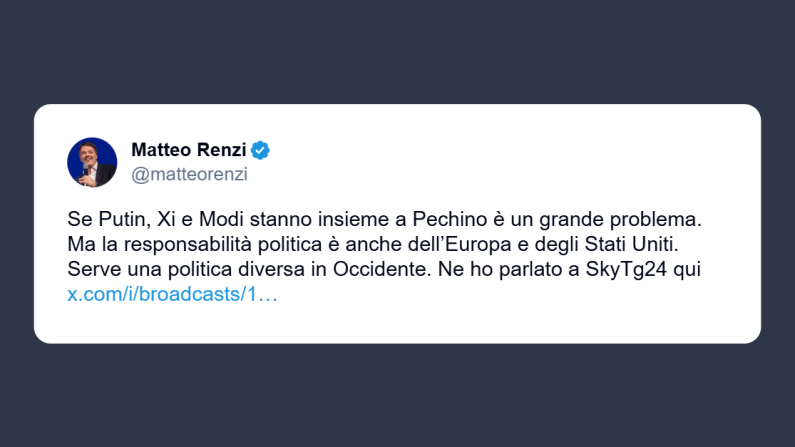
Task: Click Matteo Renzi's profile avatar
Action: click(92, 162)
